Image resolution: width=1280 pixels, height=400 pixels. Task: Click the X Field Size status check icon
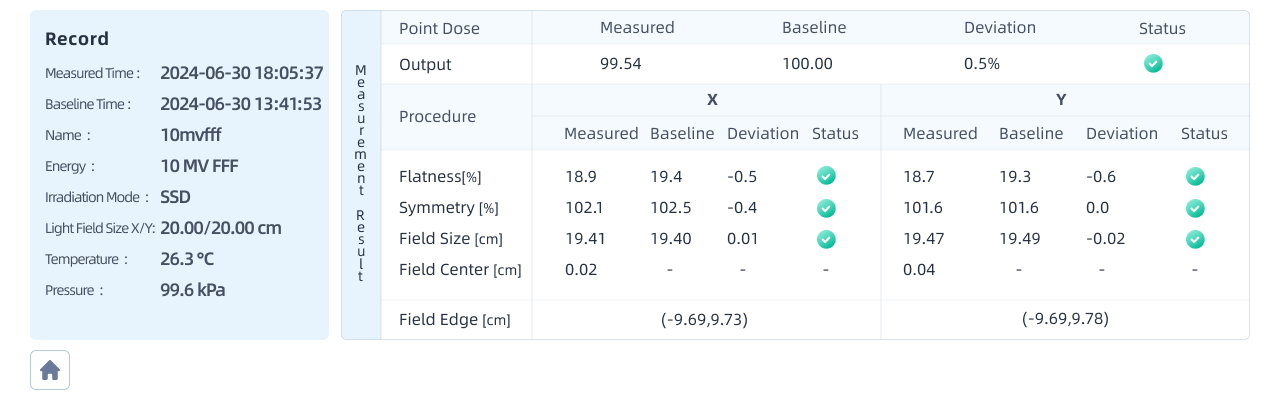826,239
